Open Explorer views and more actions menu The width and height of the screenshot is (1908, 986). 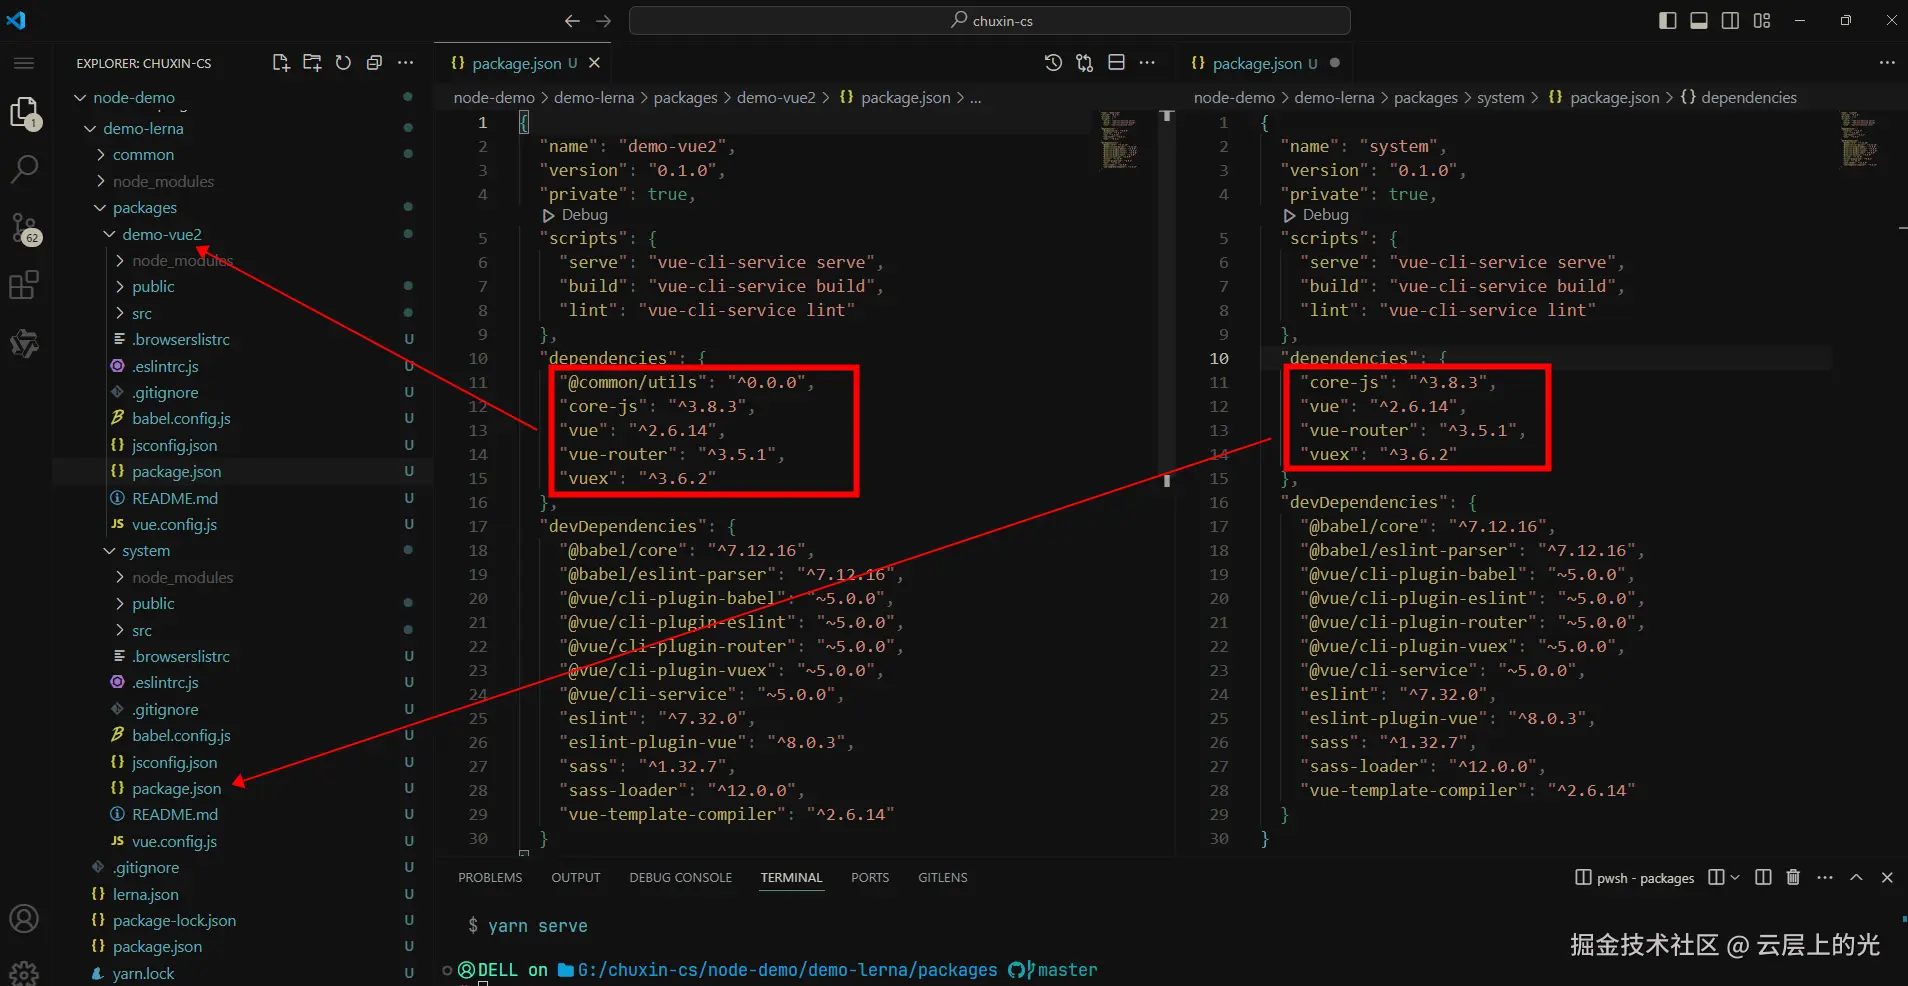click(x=405, y=63)
